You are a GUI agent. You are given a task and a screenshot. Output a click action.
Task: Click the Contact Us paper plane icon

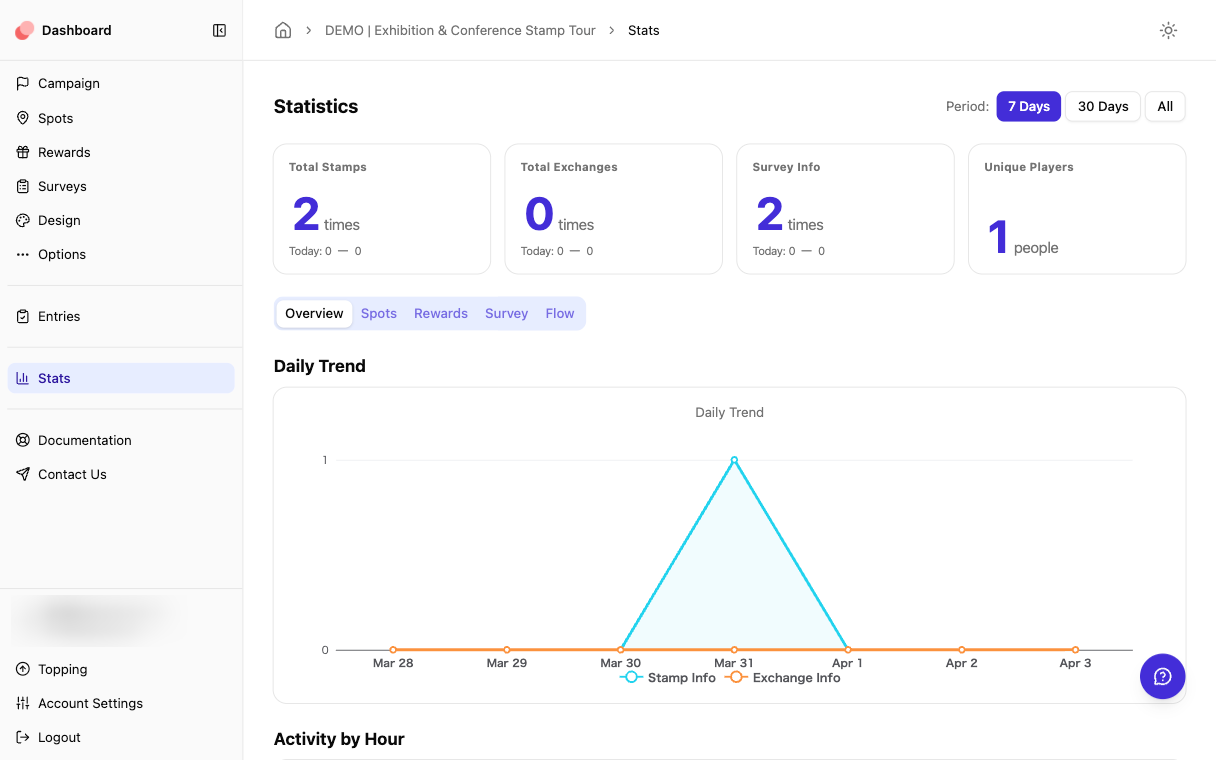23,474
